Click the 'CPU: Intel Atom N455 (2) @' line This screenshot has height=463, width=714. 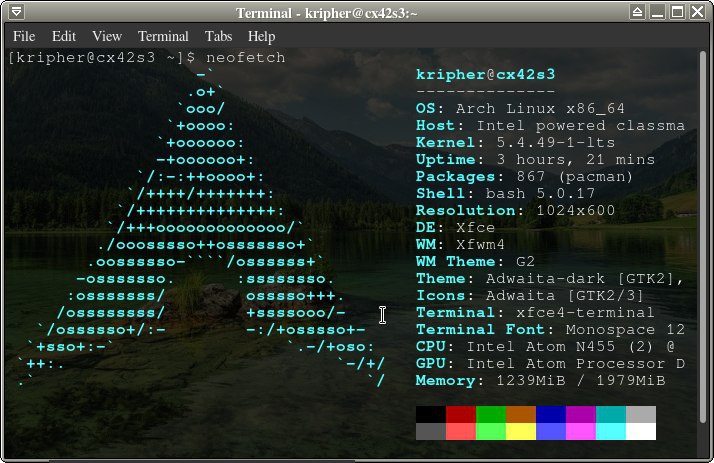[x=545, y=347]
